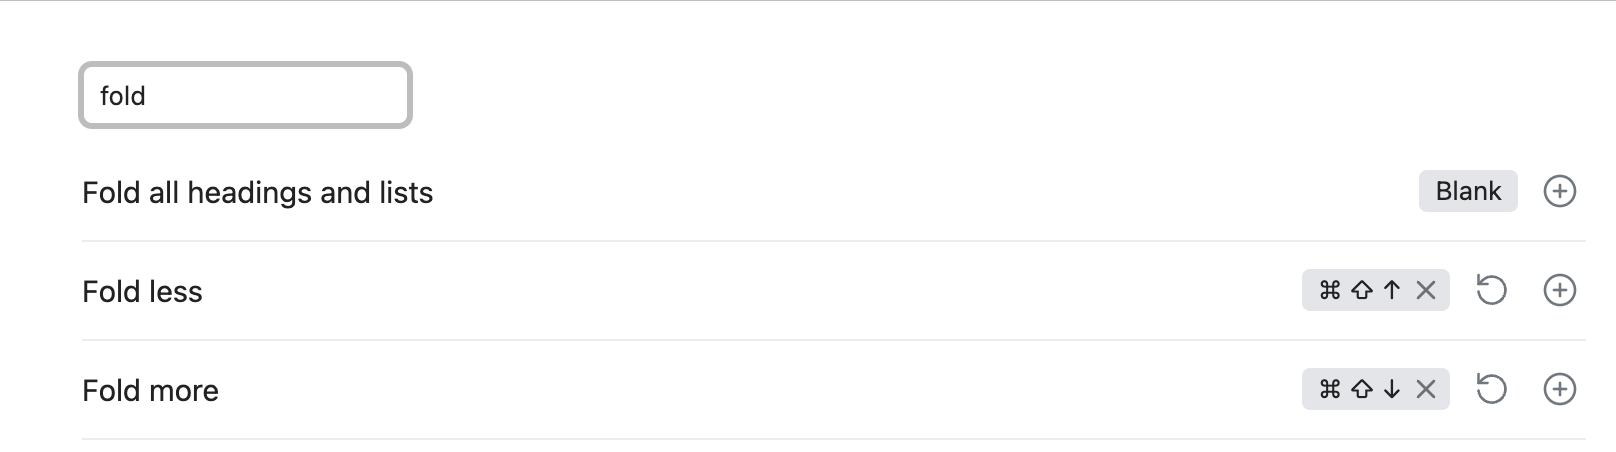Add a new hotkey for Fold more
This screenshot has width=1616, height=452.
tap(1559, 389)
